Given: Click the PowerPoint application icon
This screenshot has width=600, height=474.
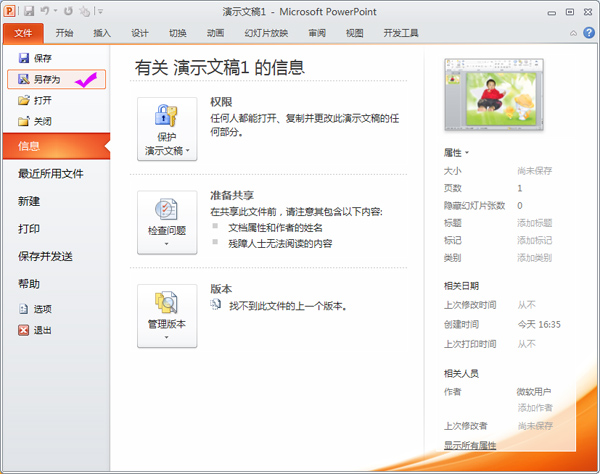Looking at the screenshot, I should tap(10, 11).
